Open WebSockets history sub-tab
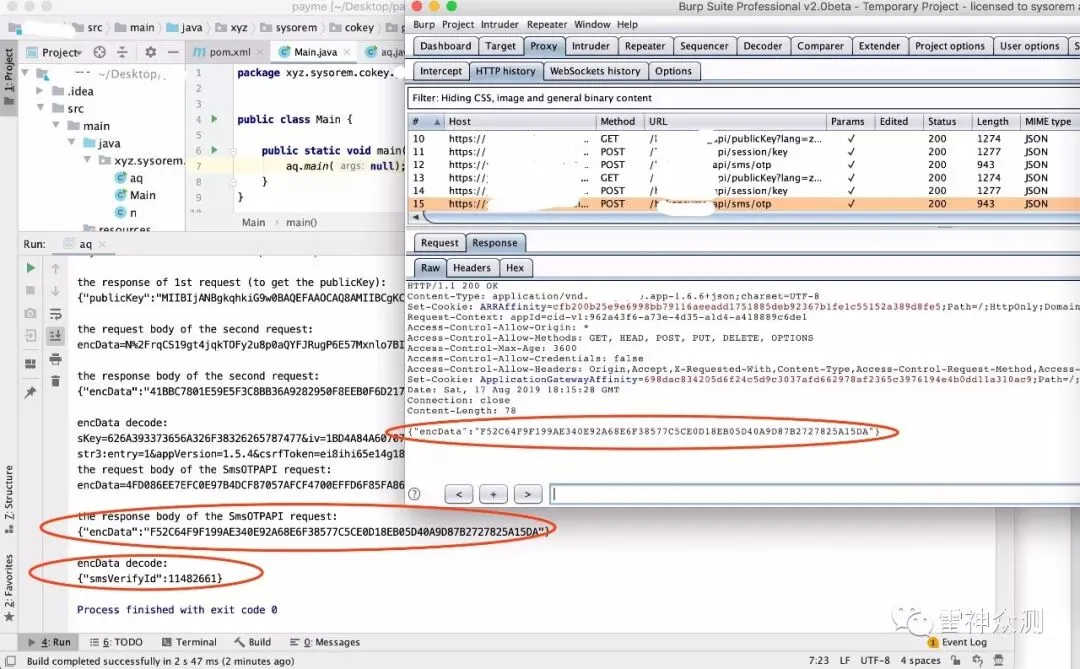This screenshot has height=669, width=1080. point(595,71)
